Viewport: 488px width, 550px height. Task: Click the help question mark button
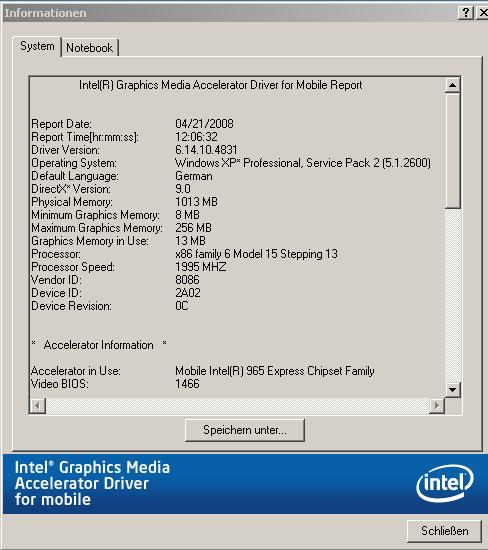pyautogui.click(x=466, y=13)
